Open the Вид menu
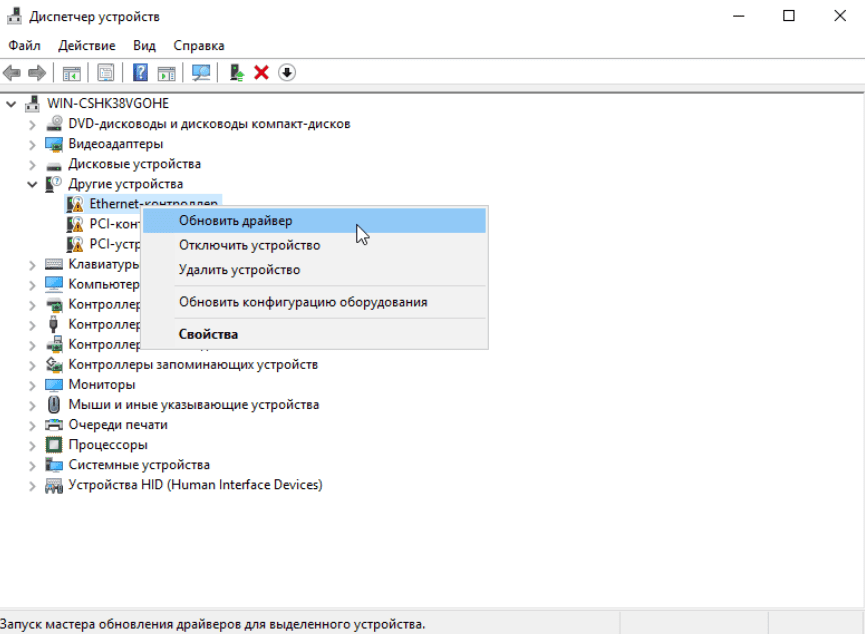This screenshot has width=865, height=634. [x=144, y=45]
